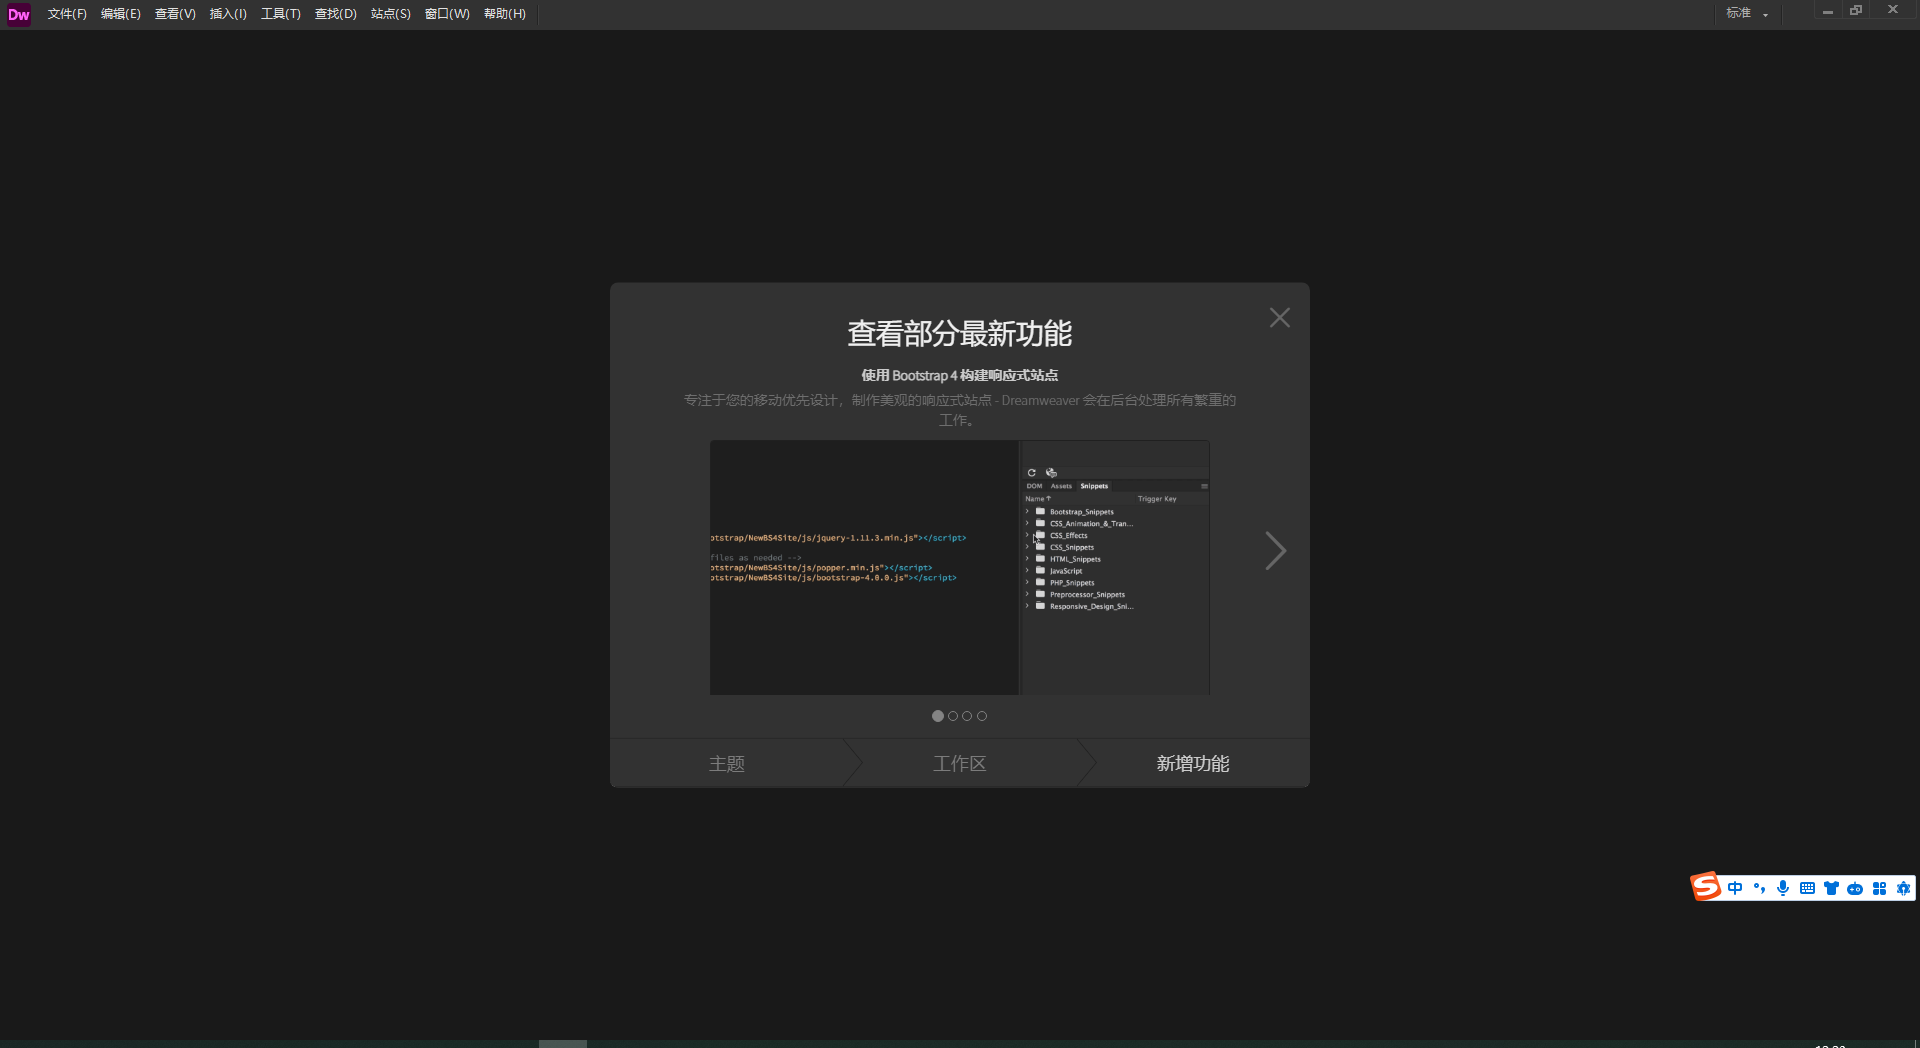This screenshot has width=1920, height=1048.
Task: Open the last Sogou toolbar icon
Action: pyautogui.click(x=1903, y=888)
